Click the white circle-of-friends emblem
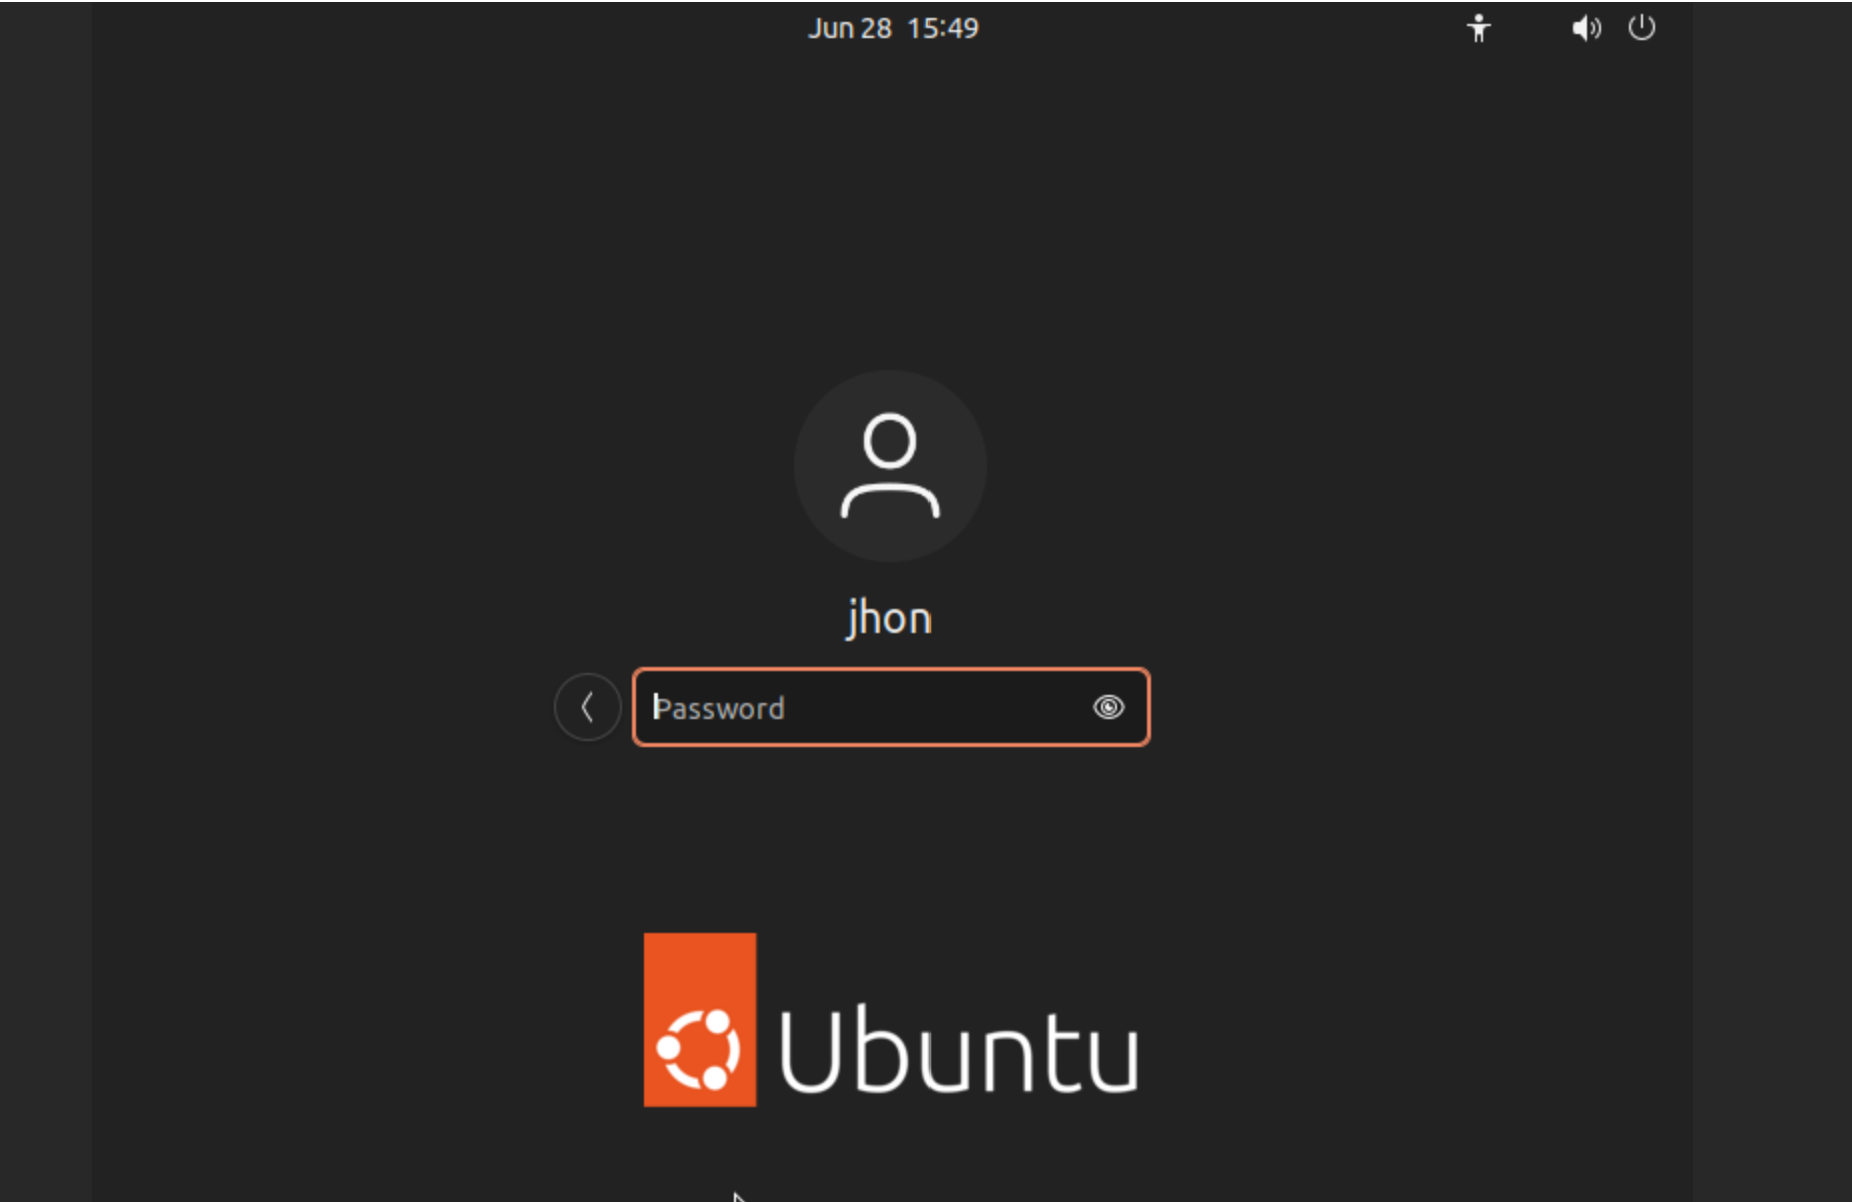Viewport: 1852px width, 1202px height. [698, 1049]
